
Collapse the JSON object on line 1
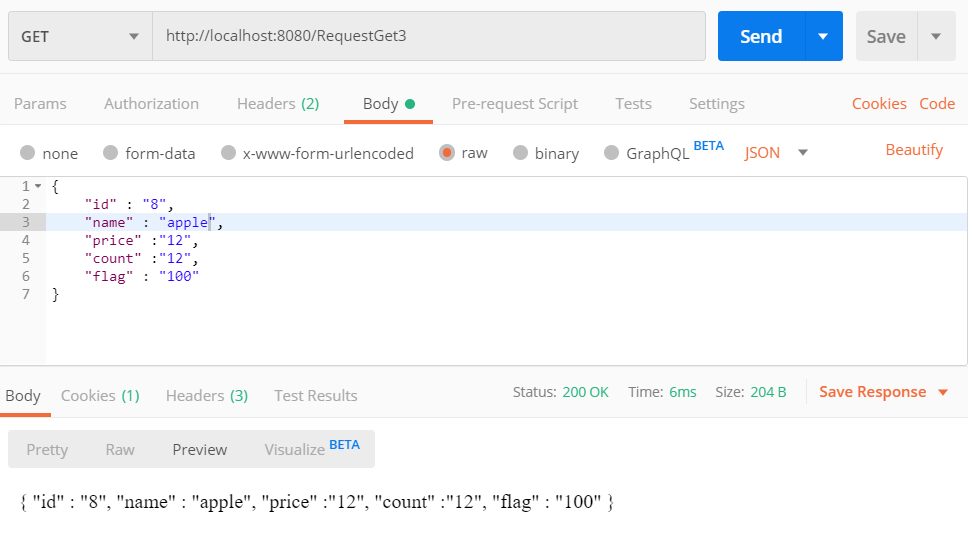tap(38, 186)
